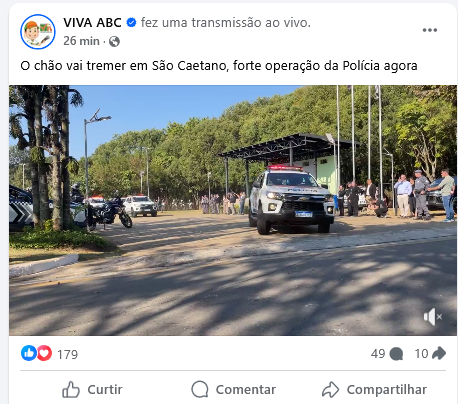Like the post with Curtir
The height and width of the screenshot is (404, 458).
pyautogui.click(x=92, y=389)
